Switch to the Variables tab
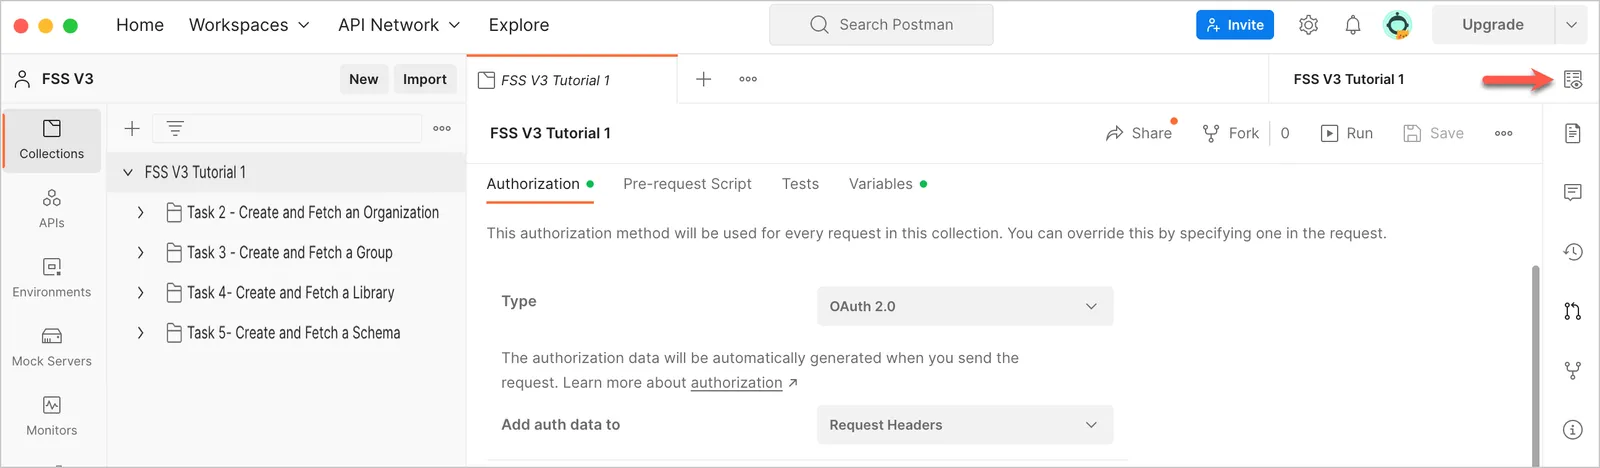 888,184
